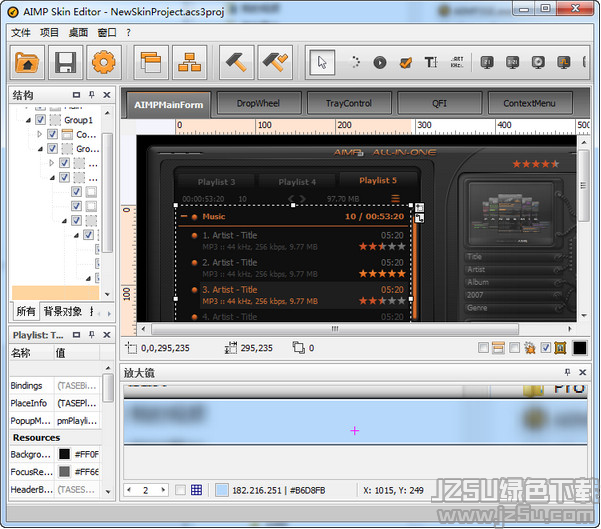Viewport: 601px width, 529px height.
Task: Maximize the Playlist properties panel
Action: (x=76, y=335)
